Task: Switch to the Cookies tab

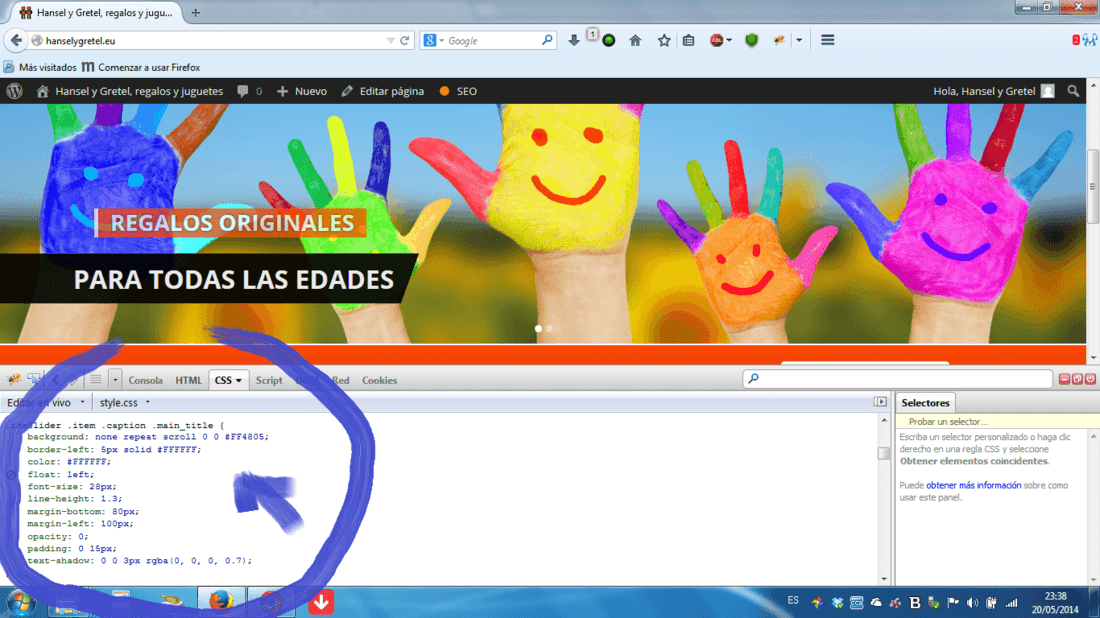Action: click(380, 380)
